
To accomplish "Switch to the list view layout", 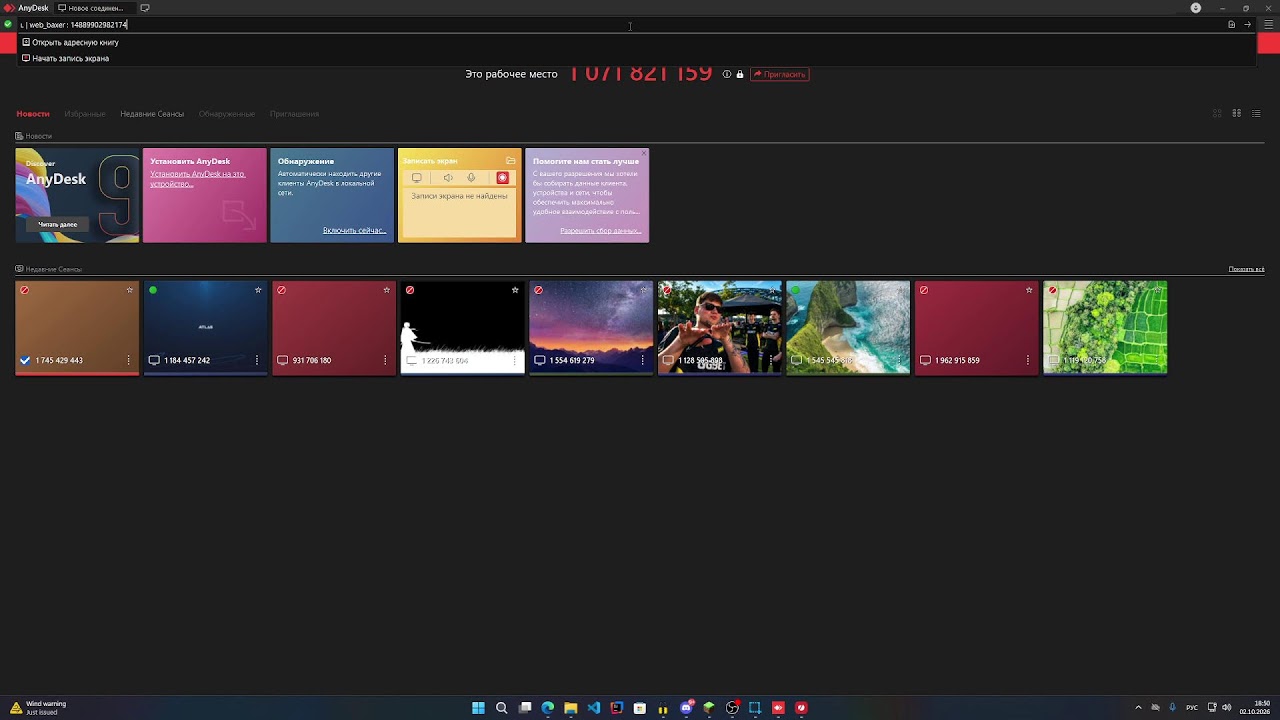I will (1256, 113).
